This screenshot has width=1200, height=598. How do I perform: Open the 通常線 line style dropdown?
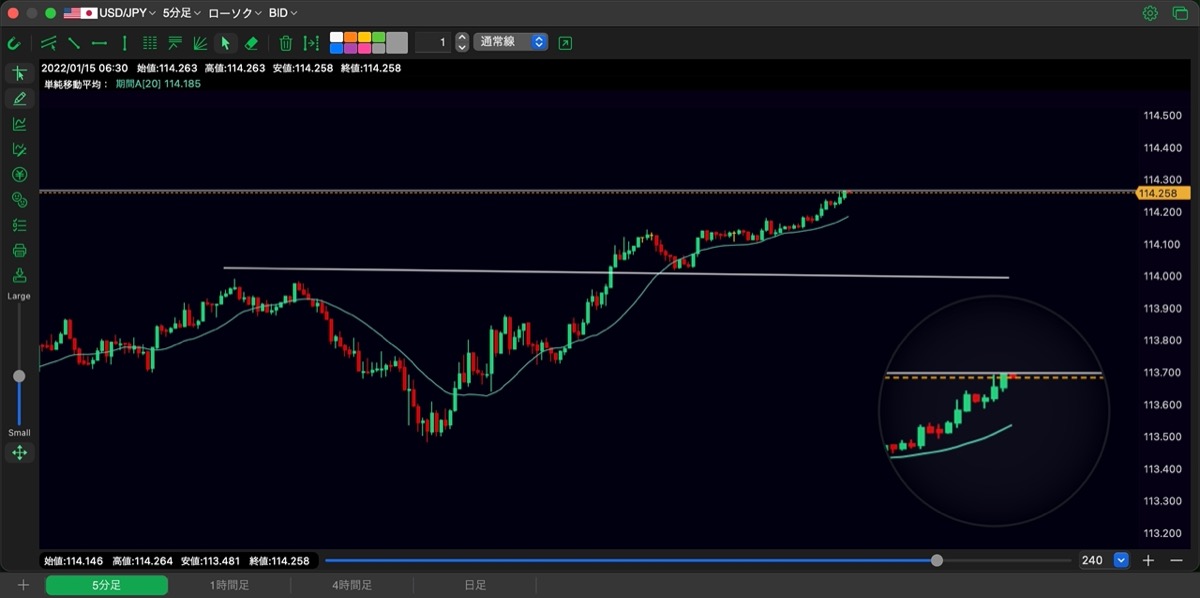[511, 42]
